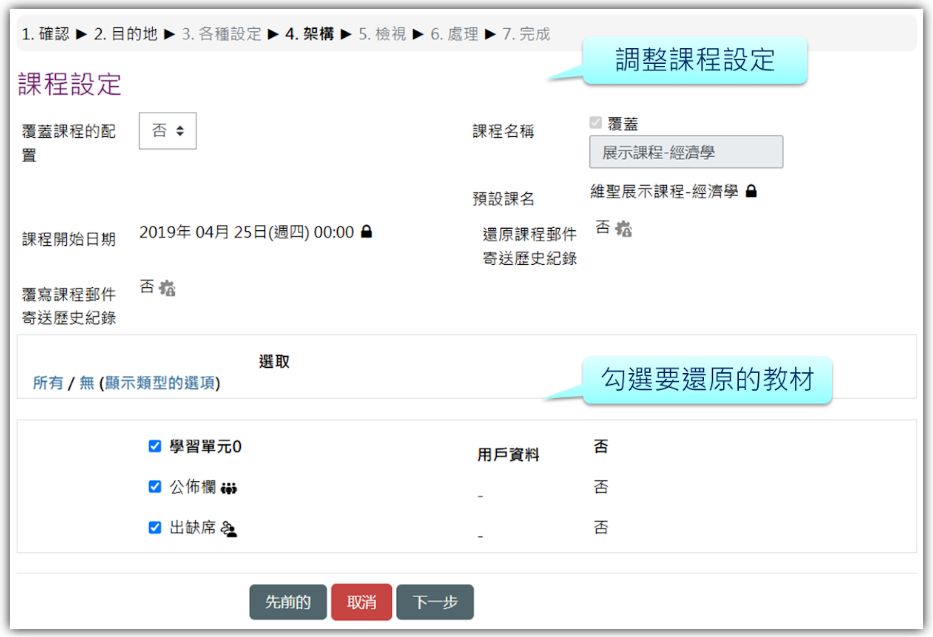
Task: Uncheck the 學習單元0 checkbox
Action: (x=155, y=447)
